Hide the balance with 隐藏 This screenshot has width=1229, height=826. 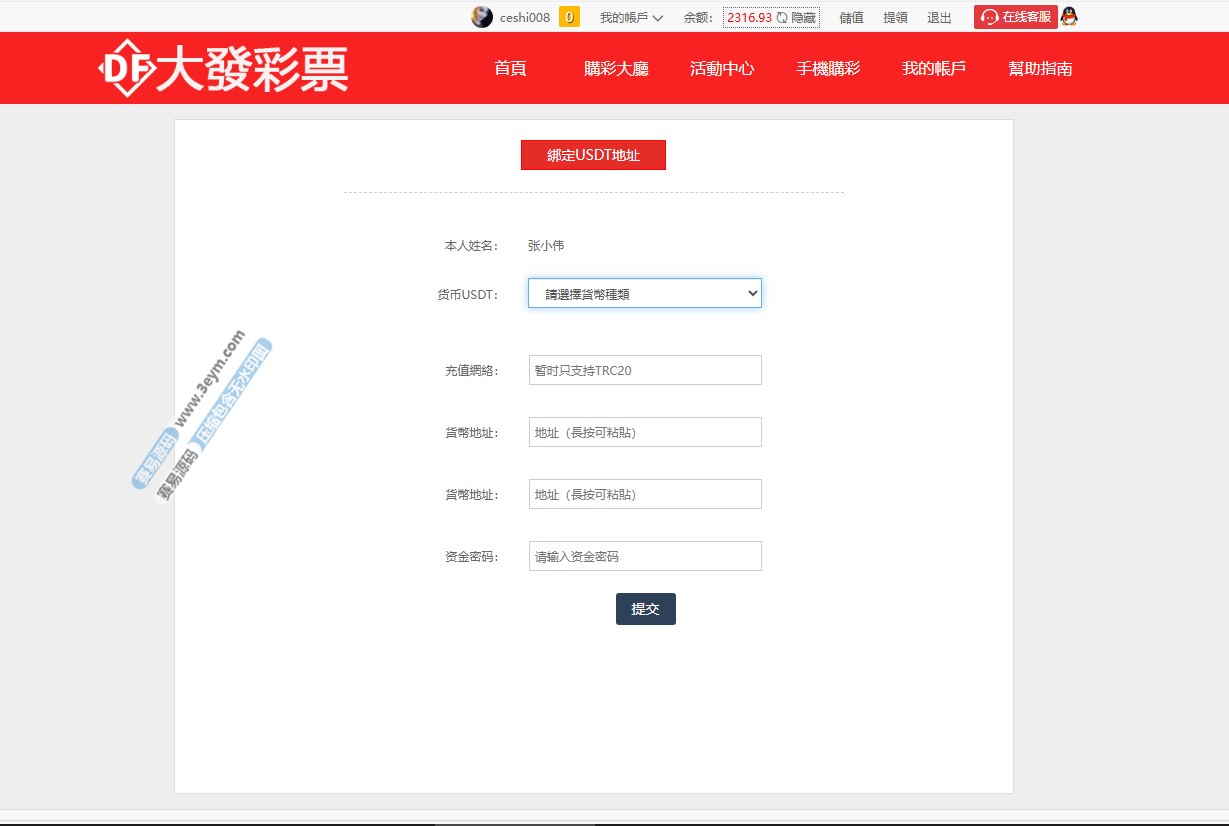tap(804, 17)
